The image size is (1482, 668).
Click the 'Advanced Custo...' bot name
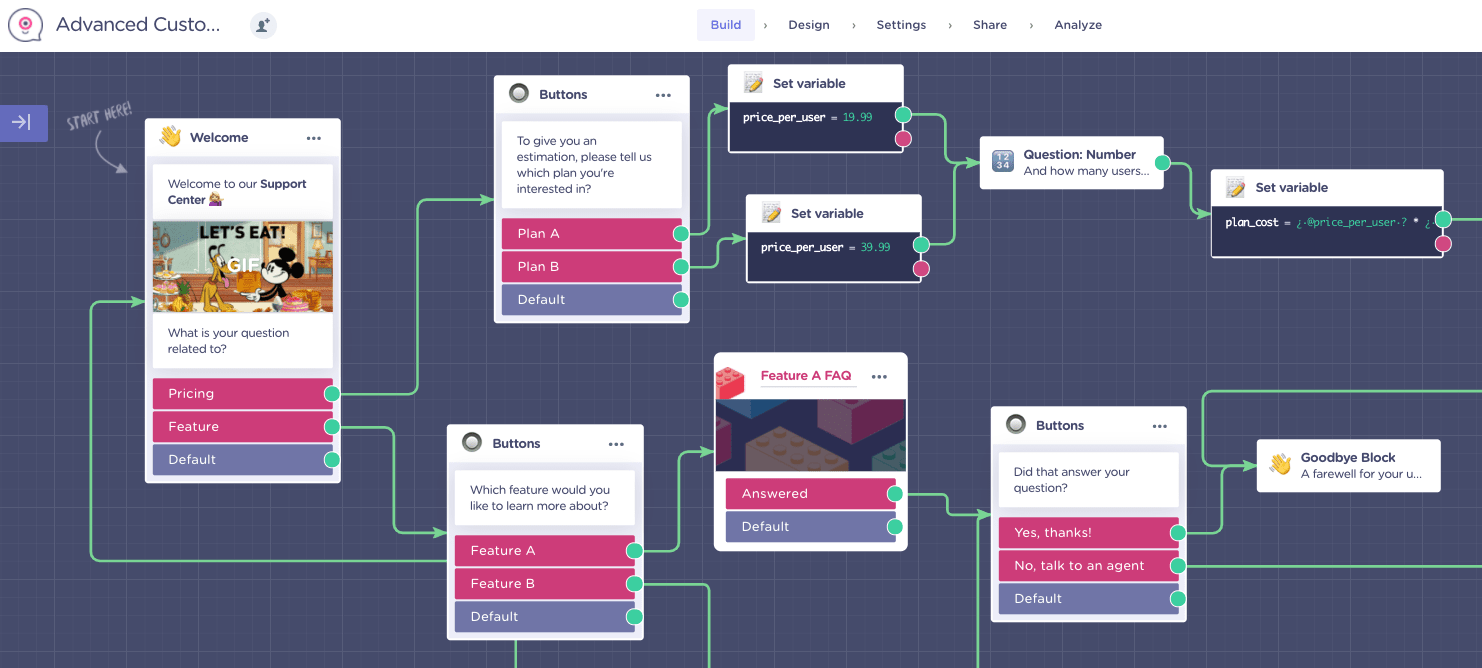(x=138, y=25)
